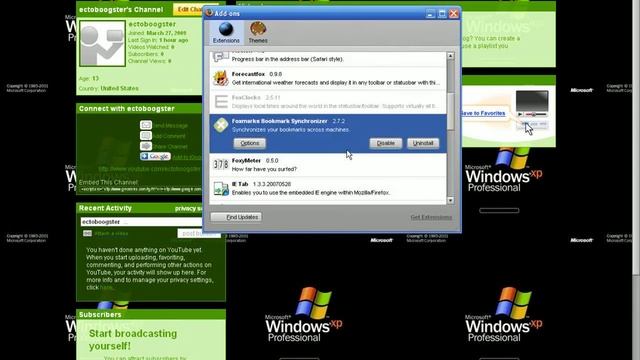This screenshot has width=640, height=360.
Task: Select the Forecastfox fox icon
Action: (x=221, y=78)
